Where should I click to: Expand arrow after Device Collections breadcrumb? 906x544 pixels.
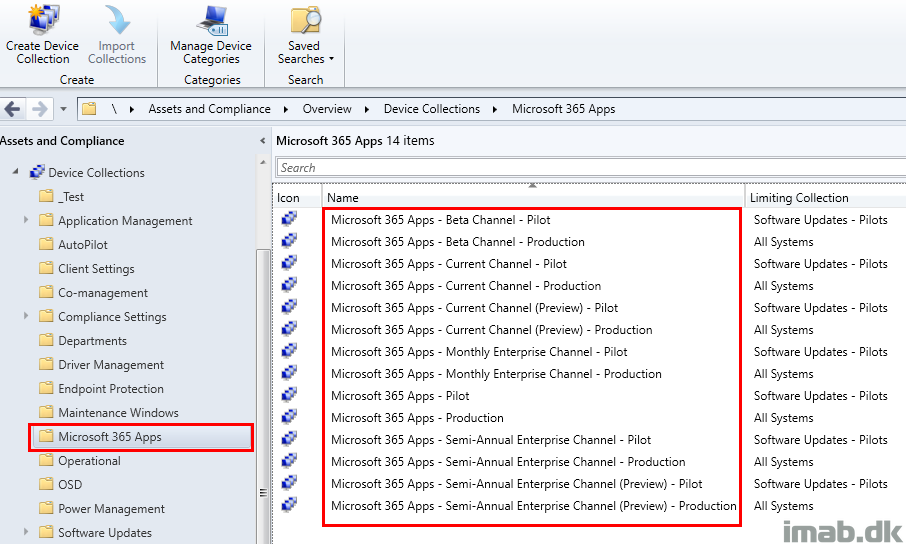(x=495, y=109)
